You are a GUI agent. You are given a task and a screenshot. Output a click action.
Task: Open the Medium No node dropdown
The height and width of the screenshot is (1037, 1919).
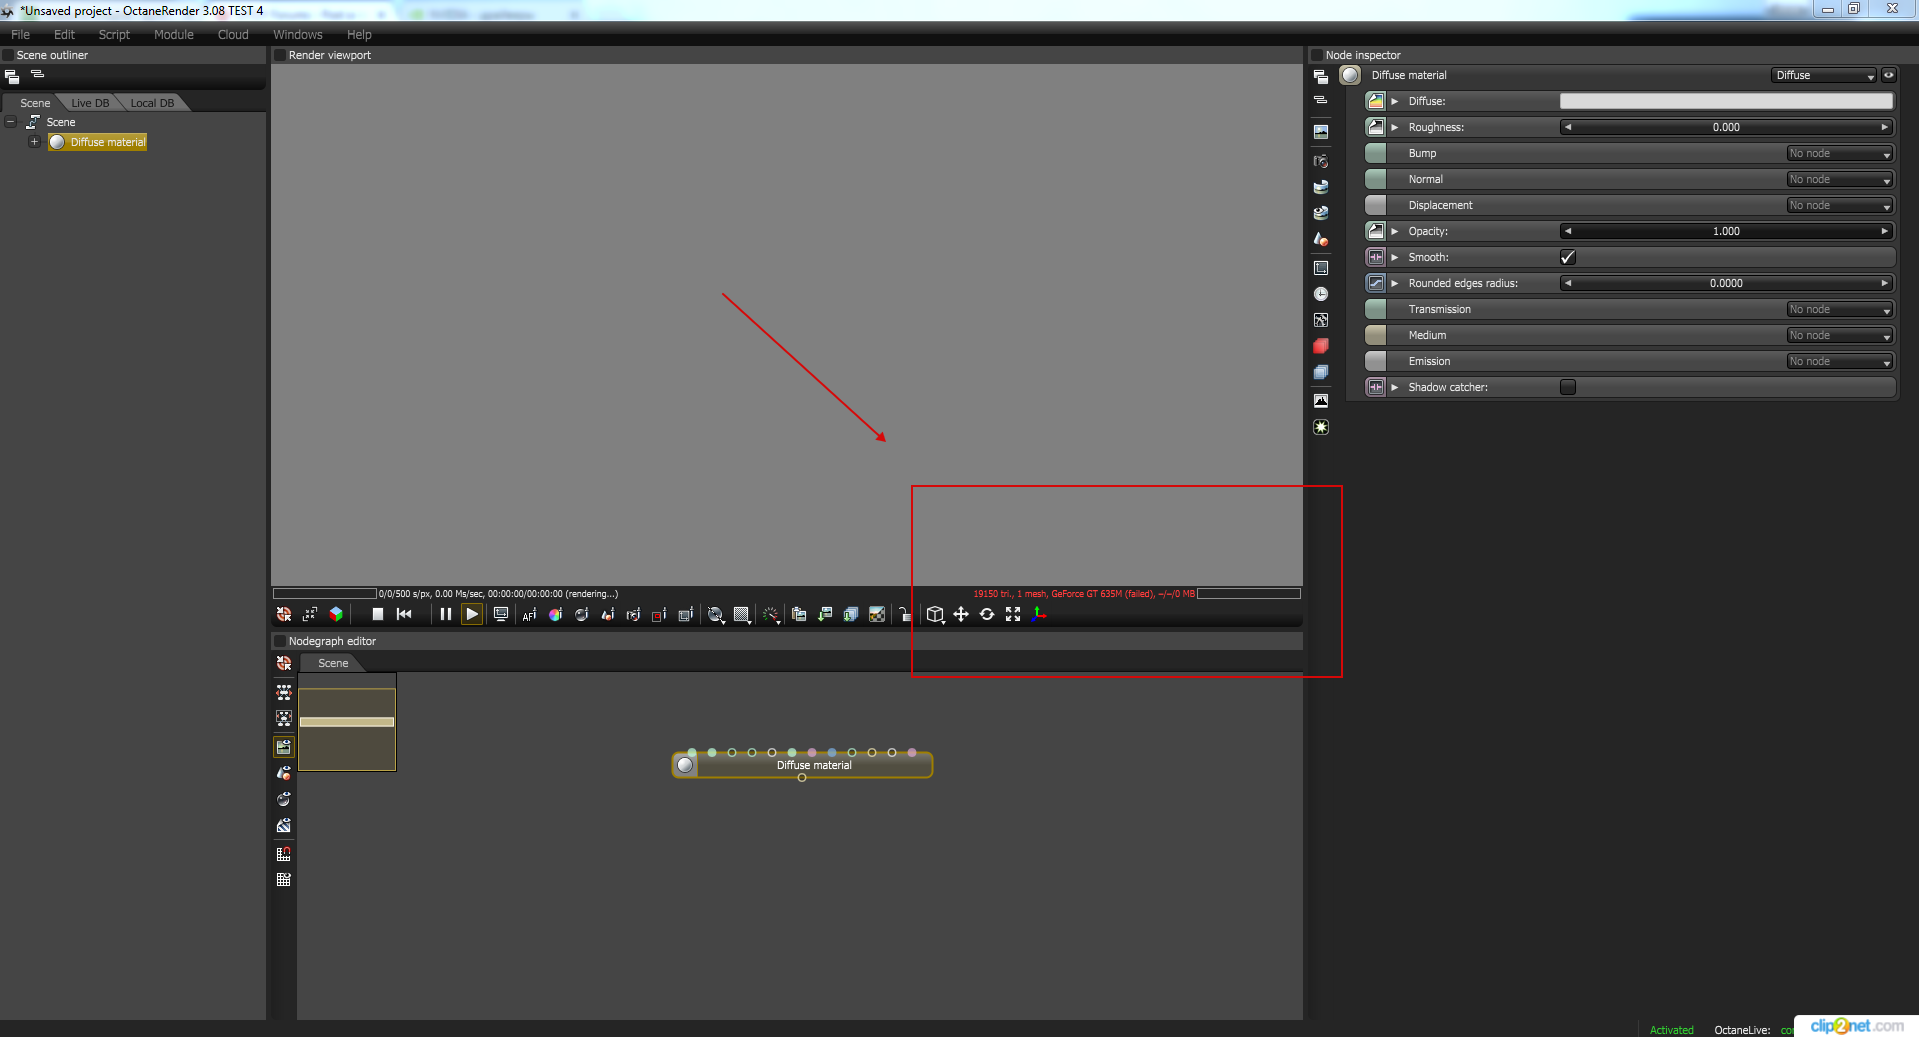(x=1839, y=335)
